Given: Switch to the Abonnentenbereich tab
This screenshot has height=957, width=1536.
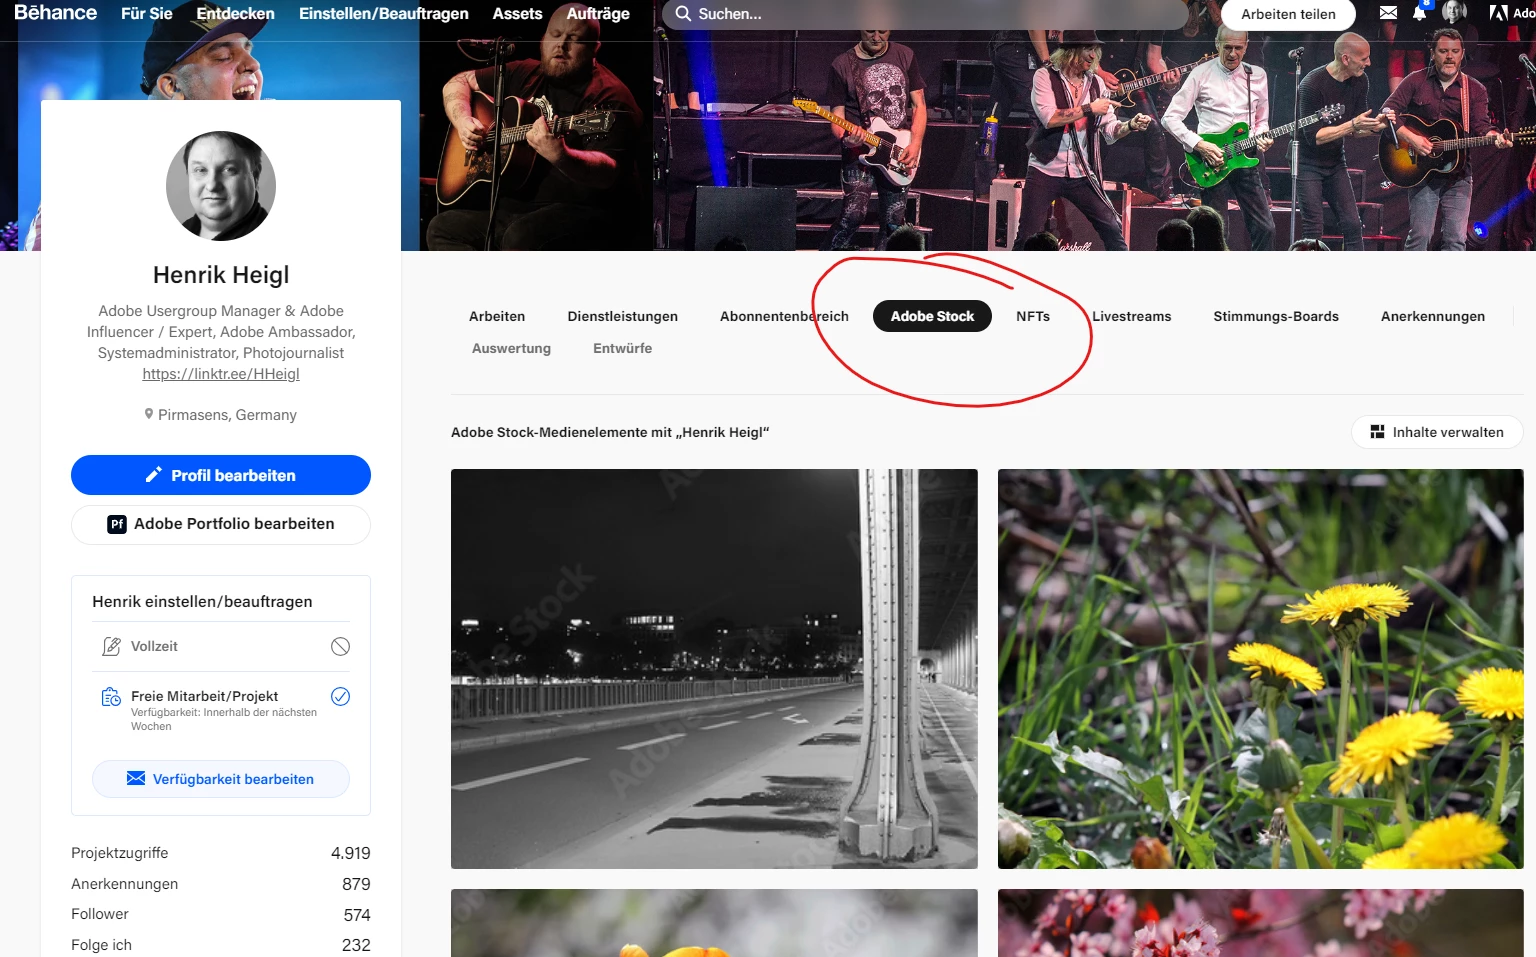Looking at the screenshot, I should click(784, 316).
